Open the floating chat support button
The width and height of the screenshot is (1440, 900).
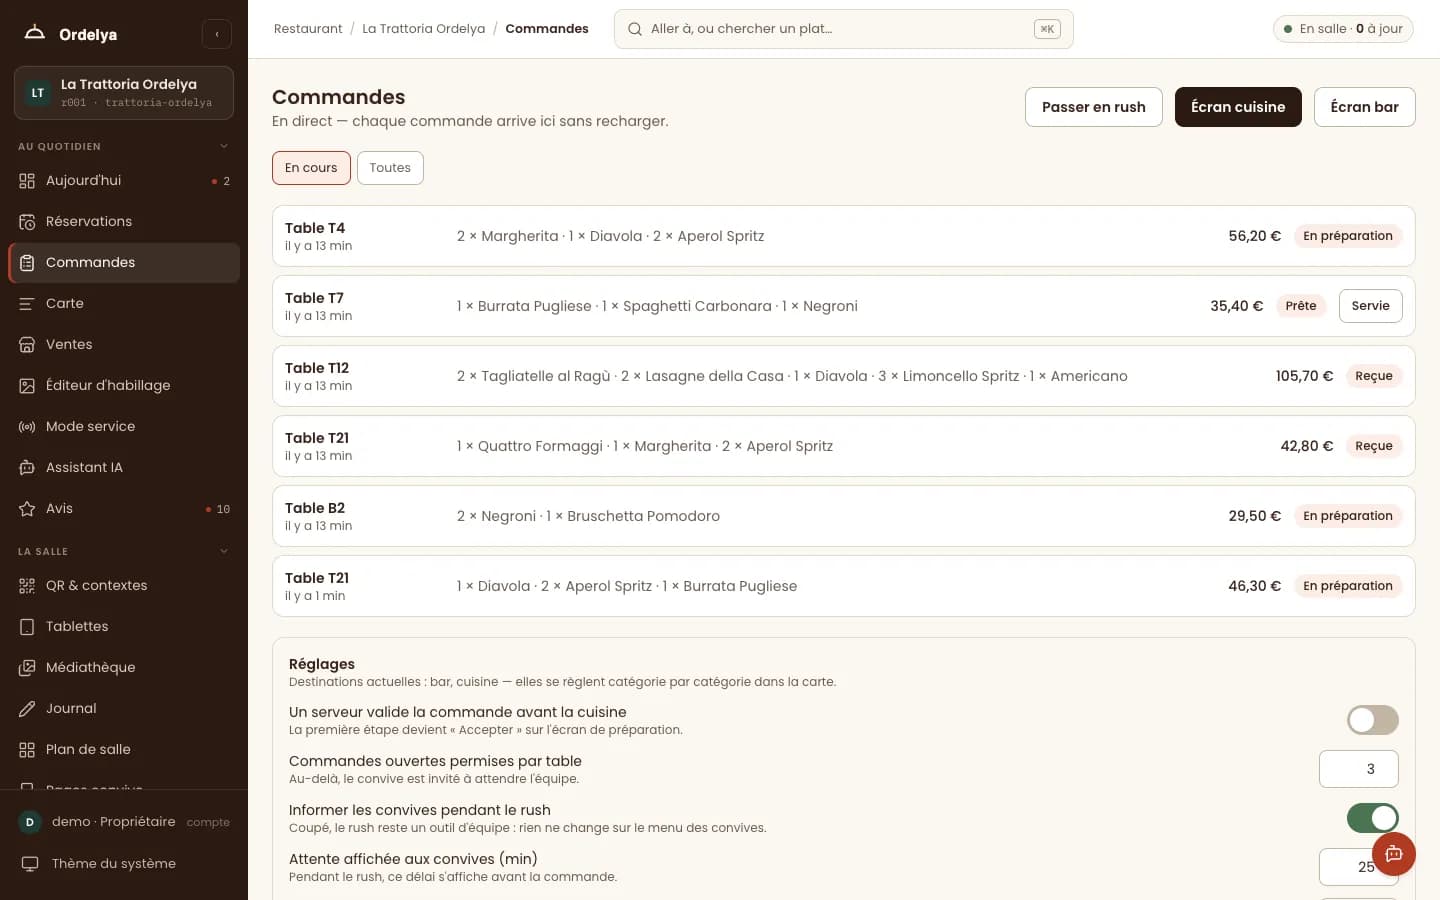coord(1394,854)
